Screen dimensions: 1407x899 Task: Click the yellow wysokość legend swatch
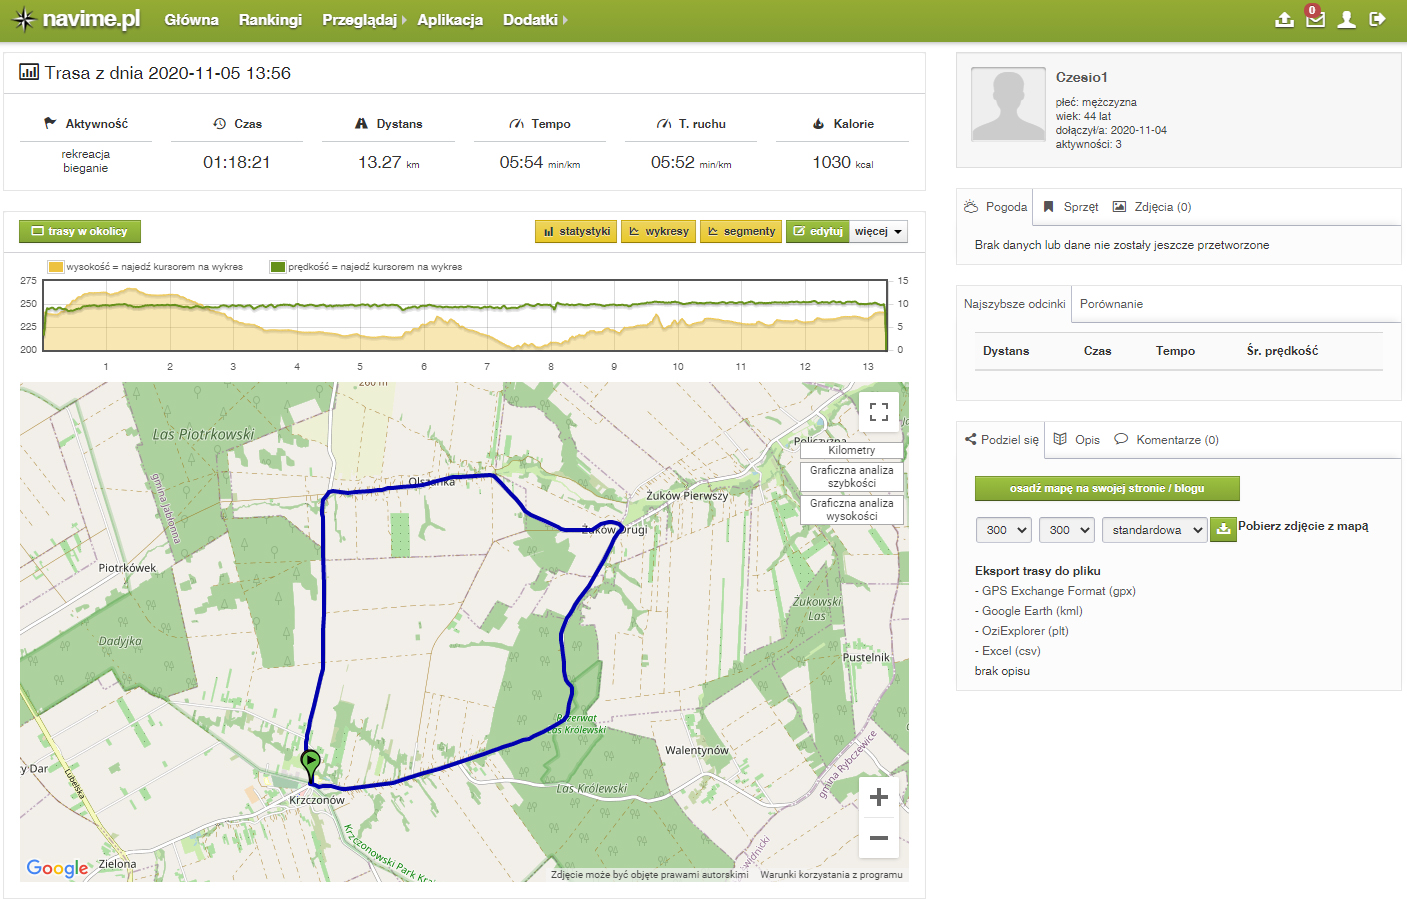pyautogui.click(x=56, y=267)
